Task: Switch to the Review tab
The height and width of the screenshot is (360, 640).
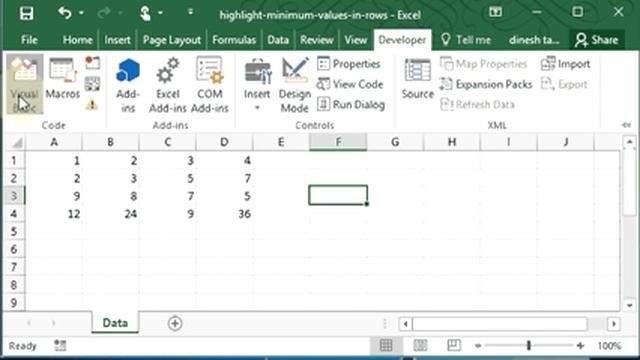Action: click(317, 40)
